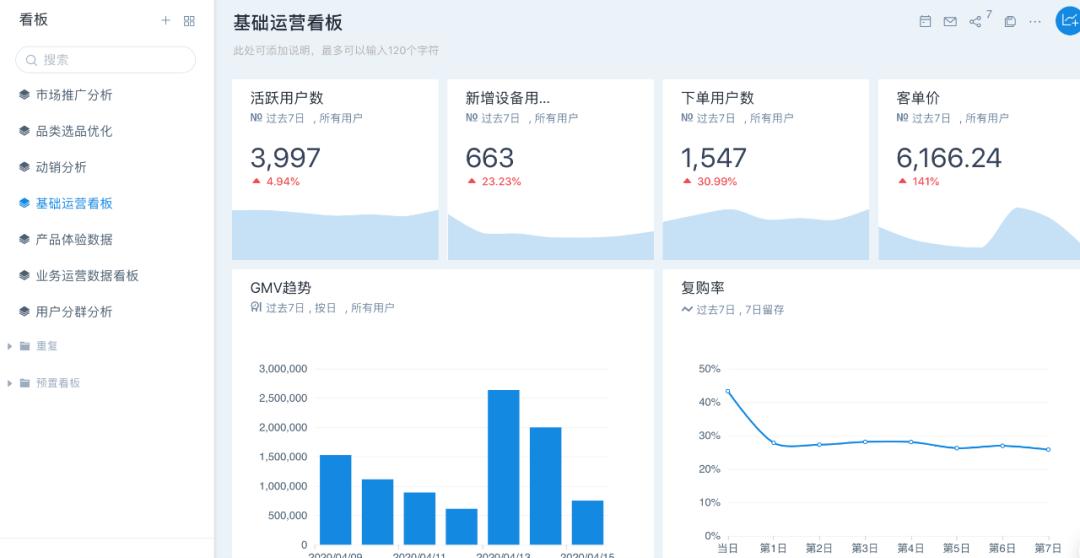This screenshot has width=1080, height=558.
Task: Open 产品体验数据 dashboard
Action: point(74,240)
